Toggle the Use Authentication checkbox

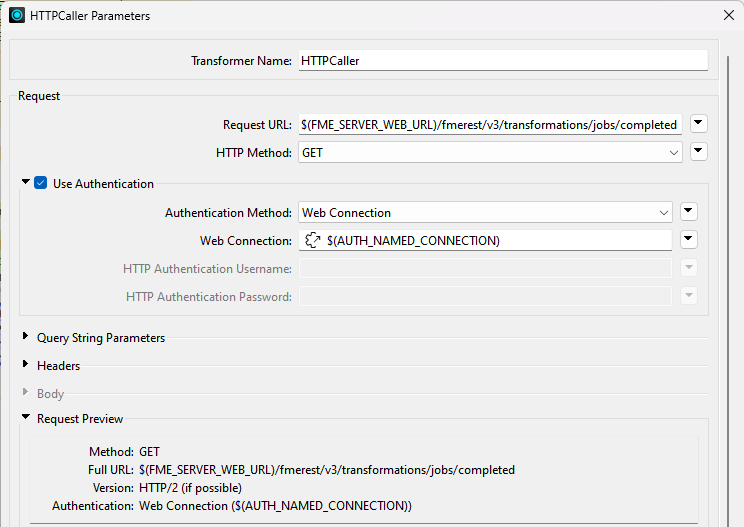(x=41, y=183)
